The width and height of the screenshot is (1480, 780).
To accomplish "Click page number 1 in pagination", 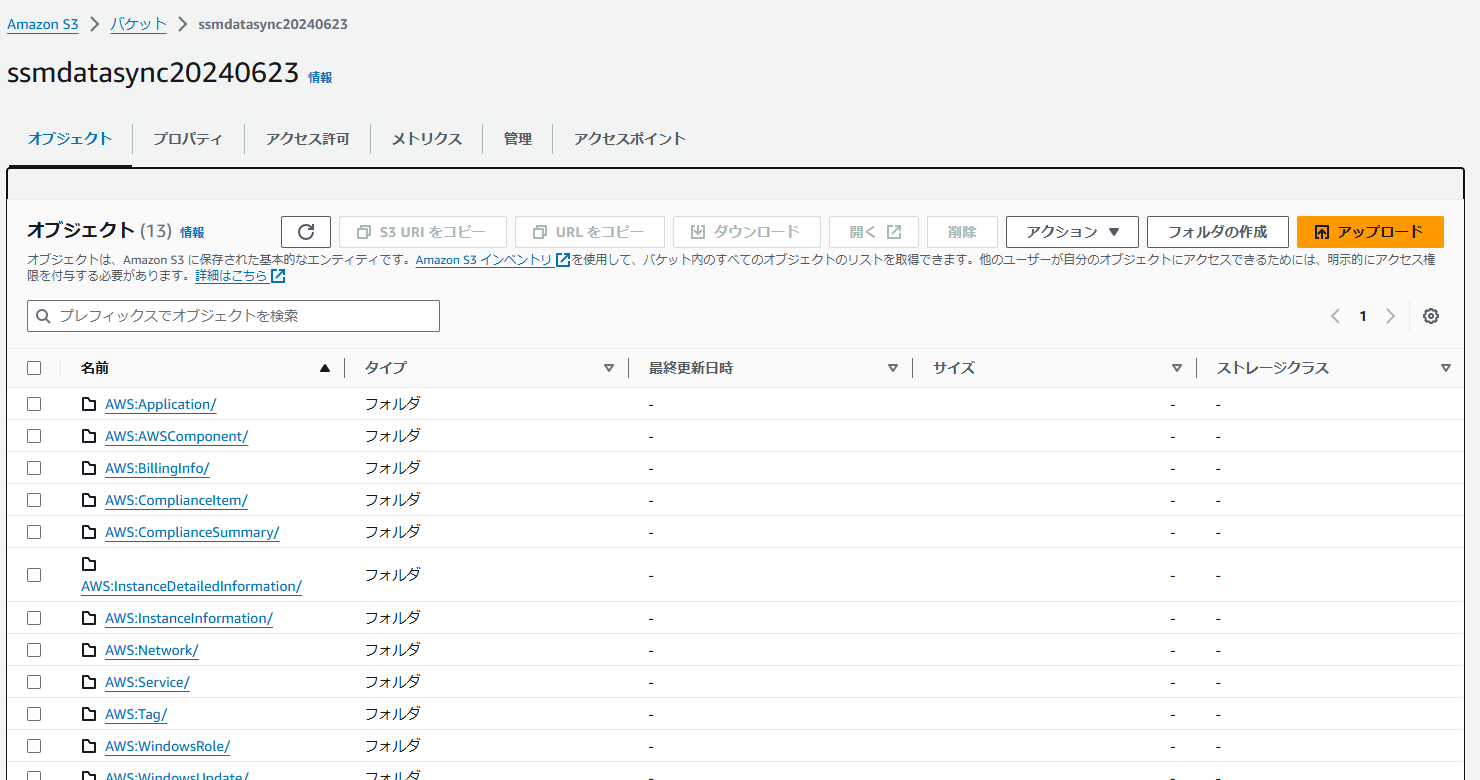I will click(x=1362, y=316).
